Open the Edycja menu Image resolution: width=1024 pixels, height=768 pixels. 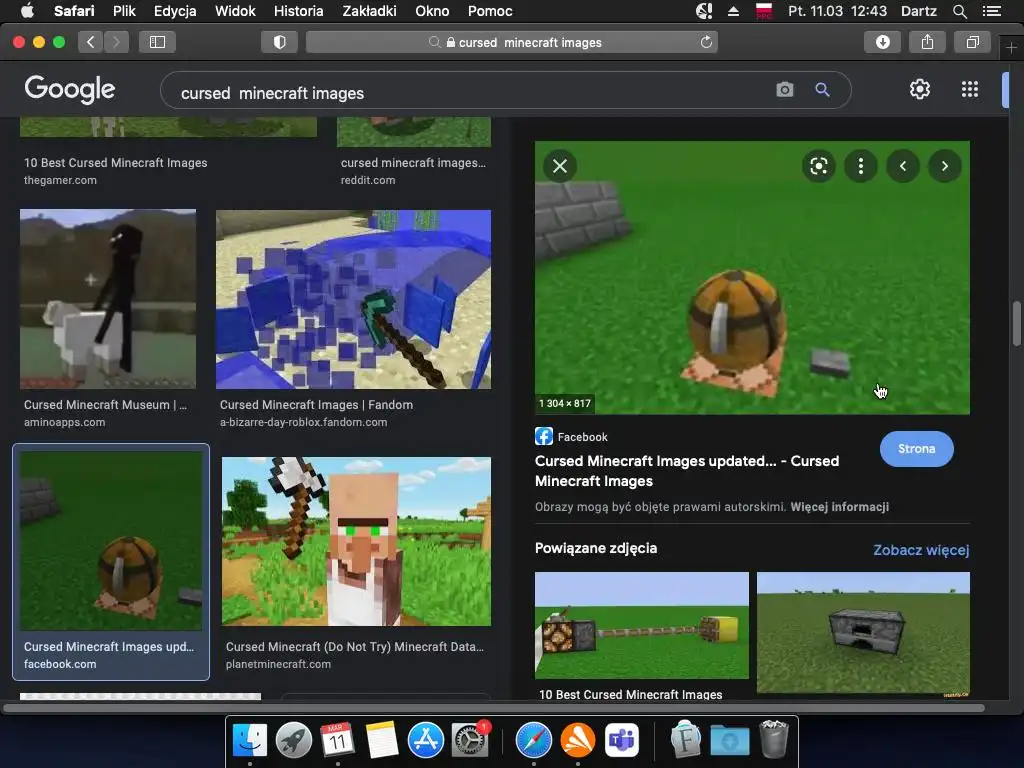point(175,11)
